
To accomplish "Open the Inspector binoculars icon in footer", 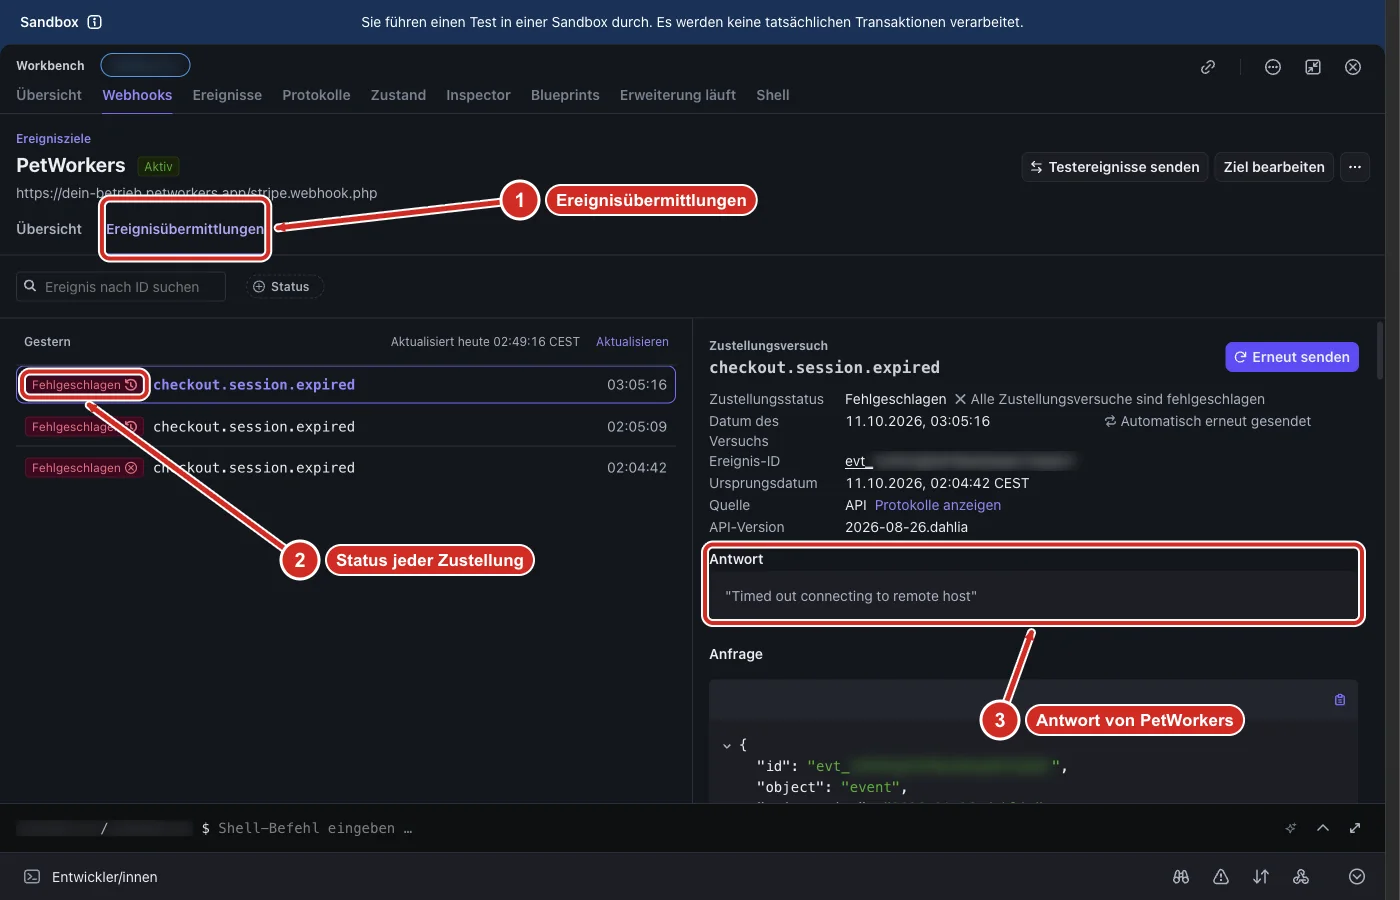I will tap(1181, 877).
